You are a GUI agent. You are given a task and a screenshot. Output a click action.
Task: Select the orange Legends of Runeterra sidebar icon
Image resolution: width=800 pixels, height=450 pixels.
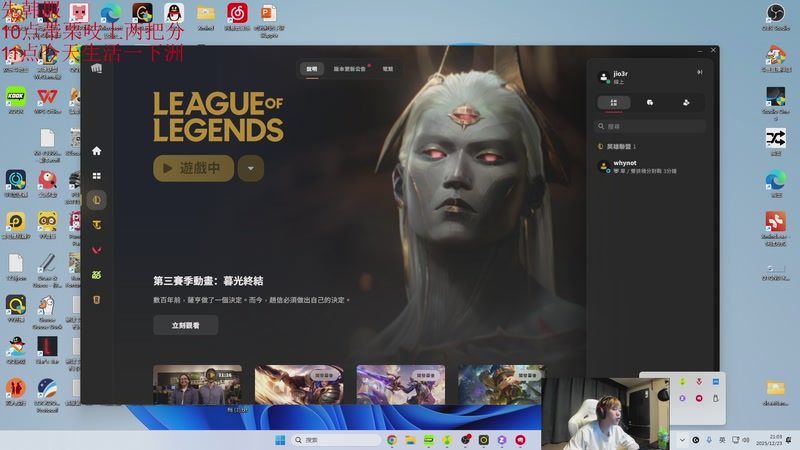96,300
